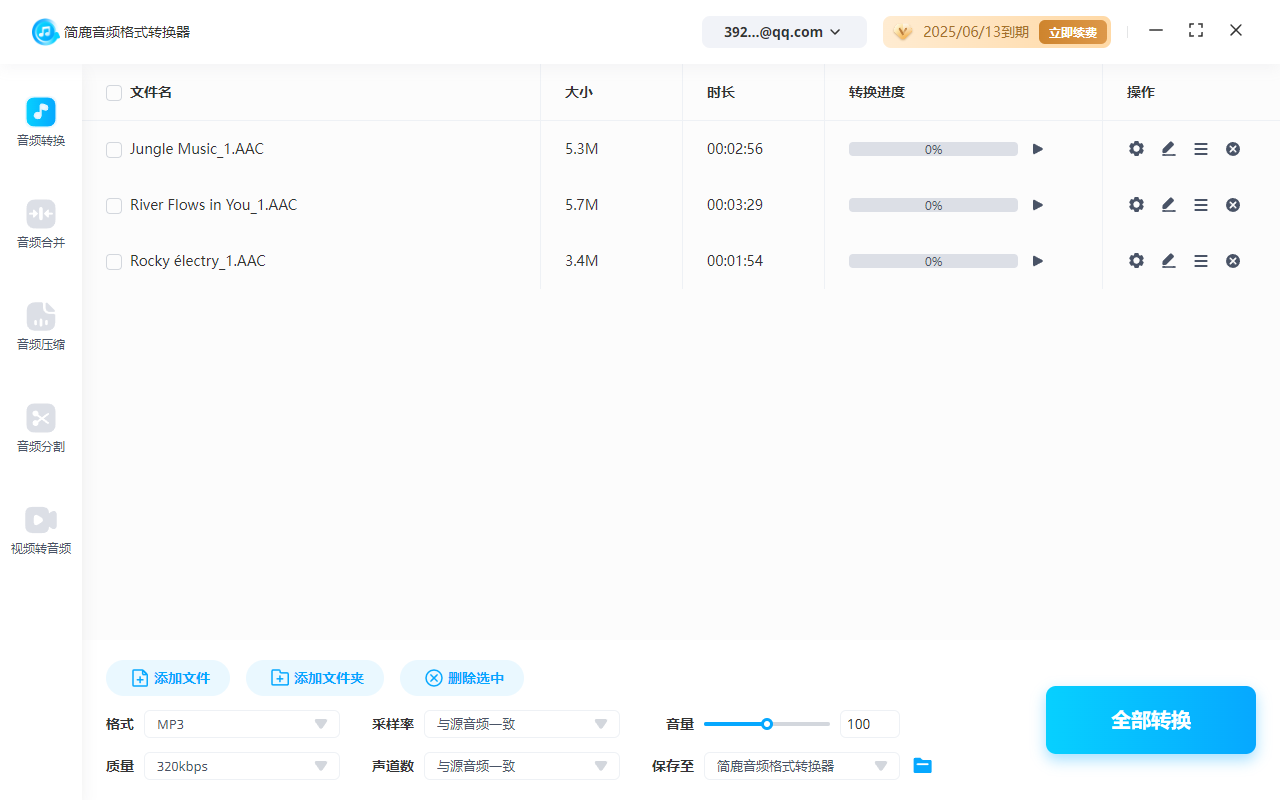Select the 音频分割 audio split tool
1280x800 pixels.
click(40, 427)
